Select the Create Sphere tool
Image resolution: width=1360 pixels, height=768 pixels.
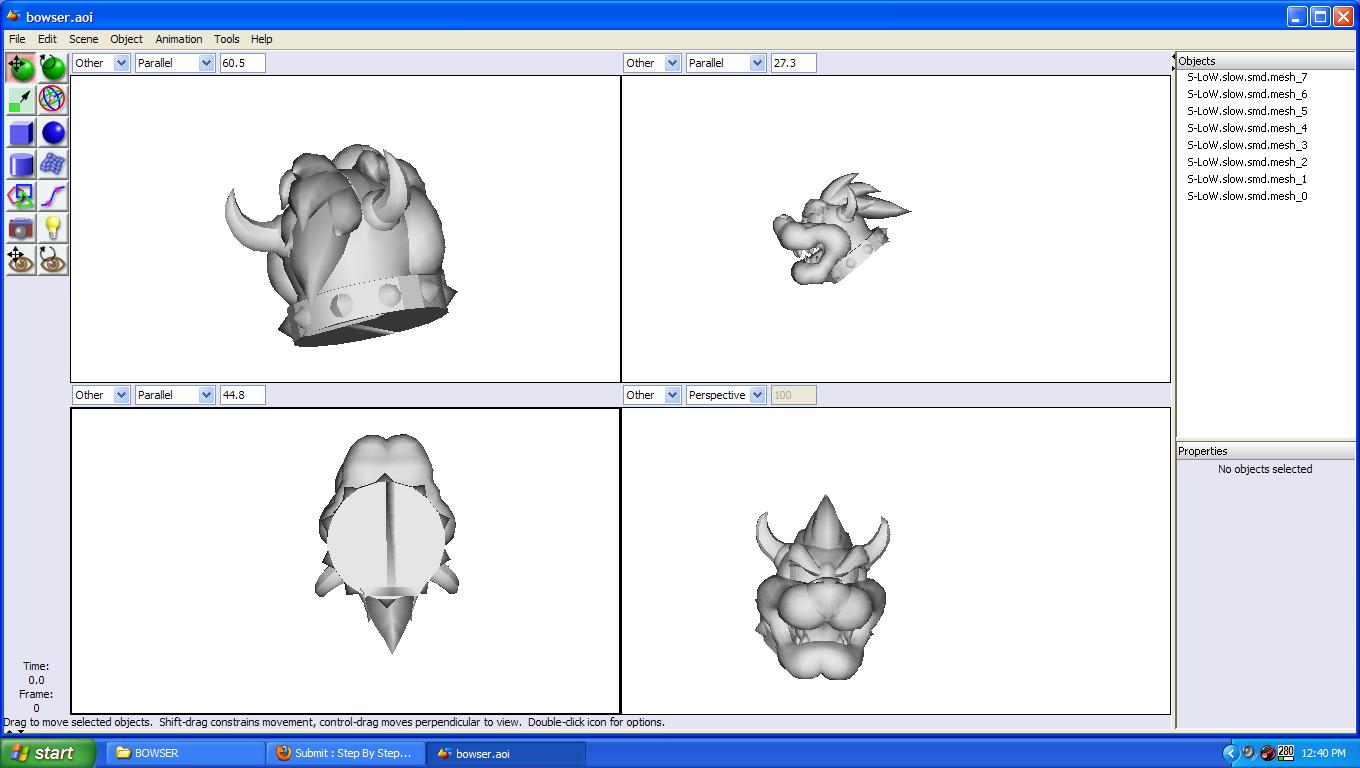coord(53,132)
